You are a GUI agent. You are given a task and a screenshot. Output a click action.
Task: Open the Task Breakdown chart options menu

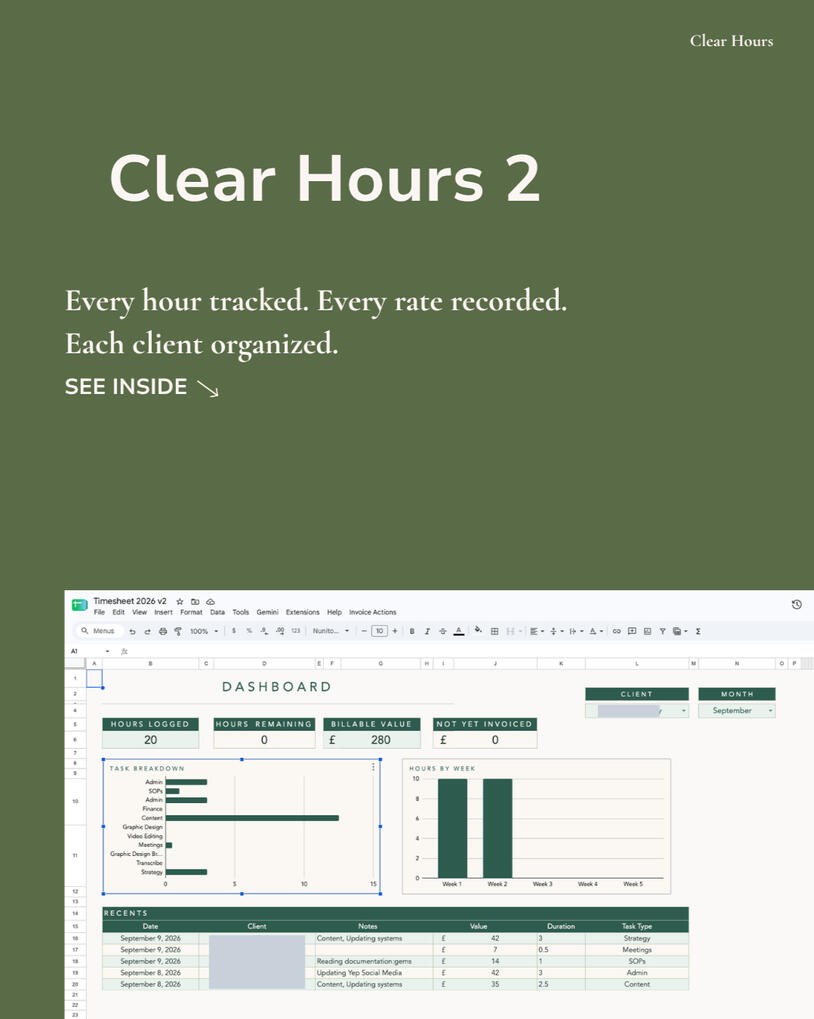pyautogui.click(x=373, y=767)
